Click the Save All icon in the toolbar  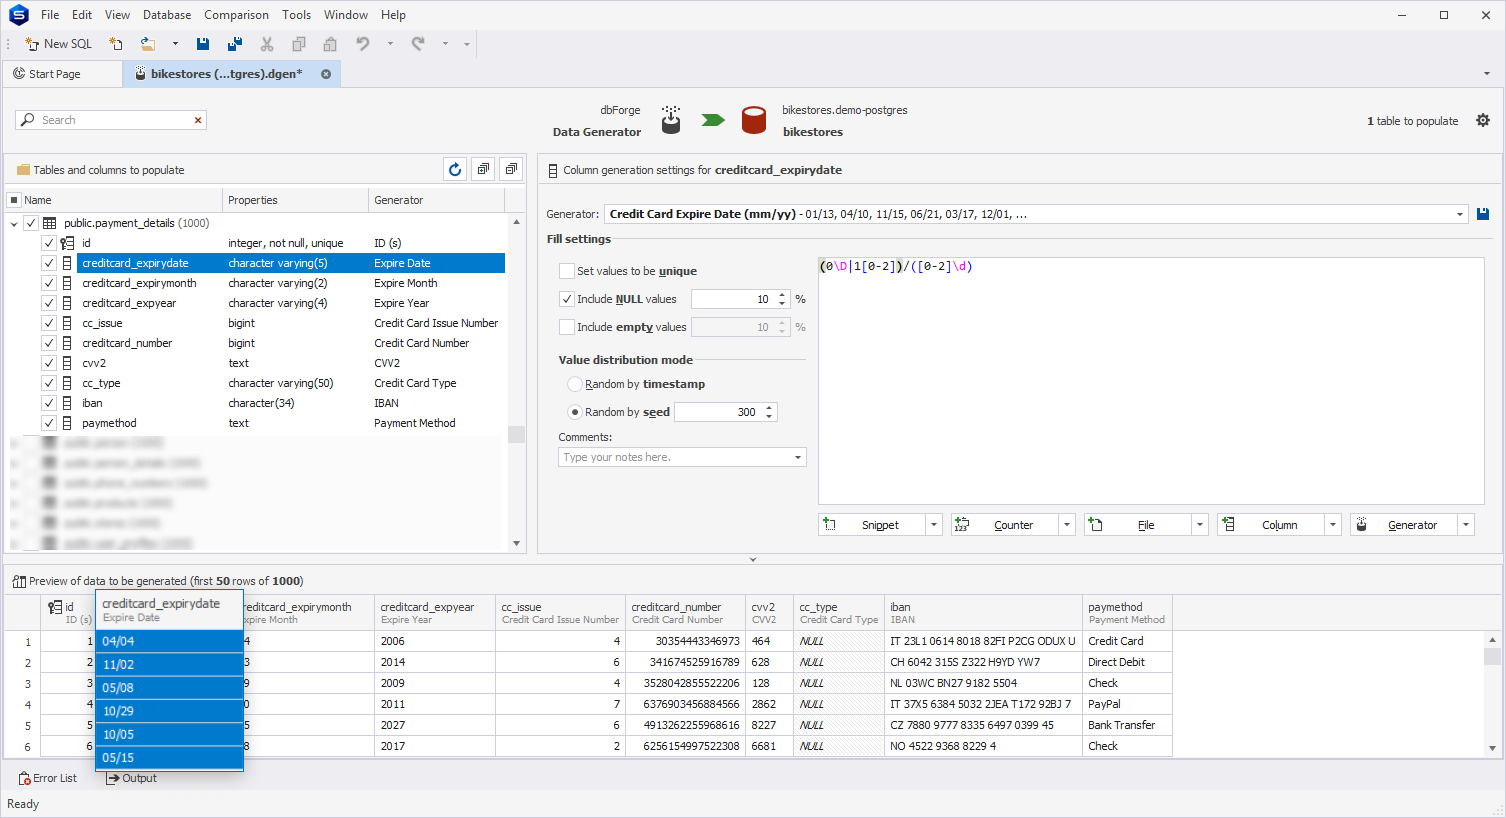(235, 44)
